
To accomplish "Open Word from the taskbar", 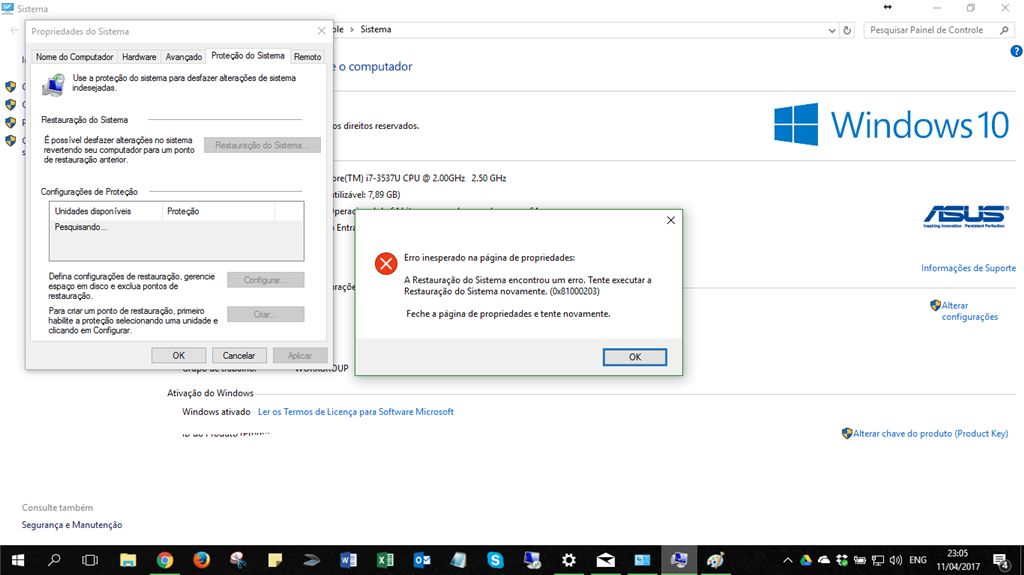I will [x=348, y=560].
